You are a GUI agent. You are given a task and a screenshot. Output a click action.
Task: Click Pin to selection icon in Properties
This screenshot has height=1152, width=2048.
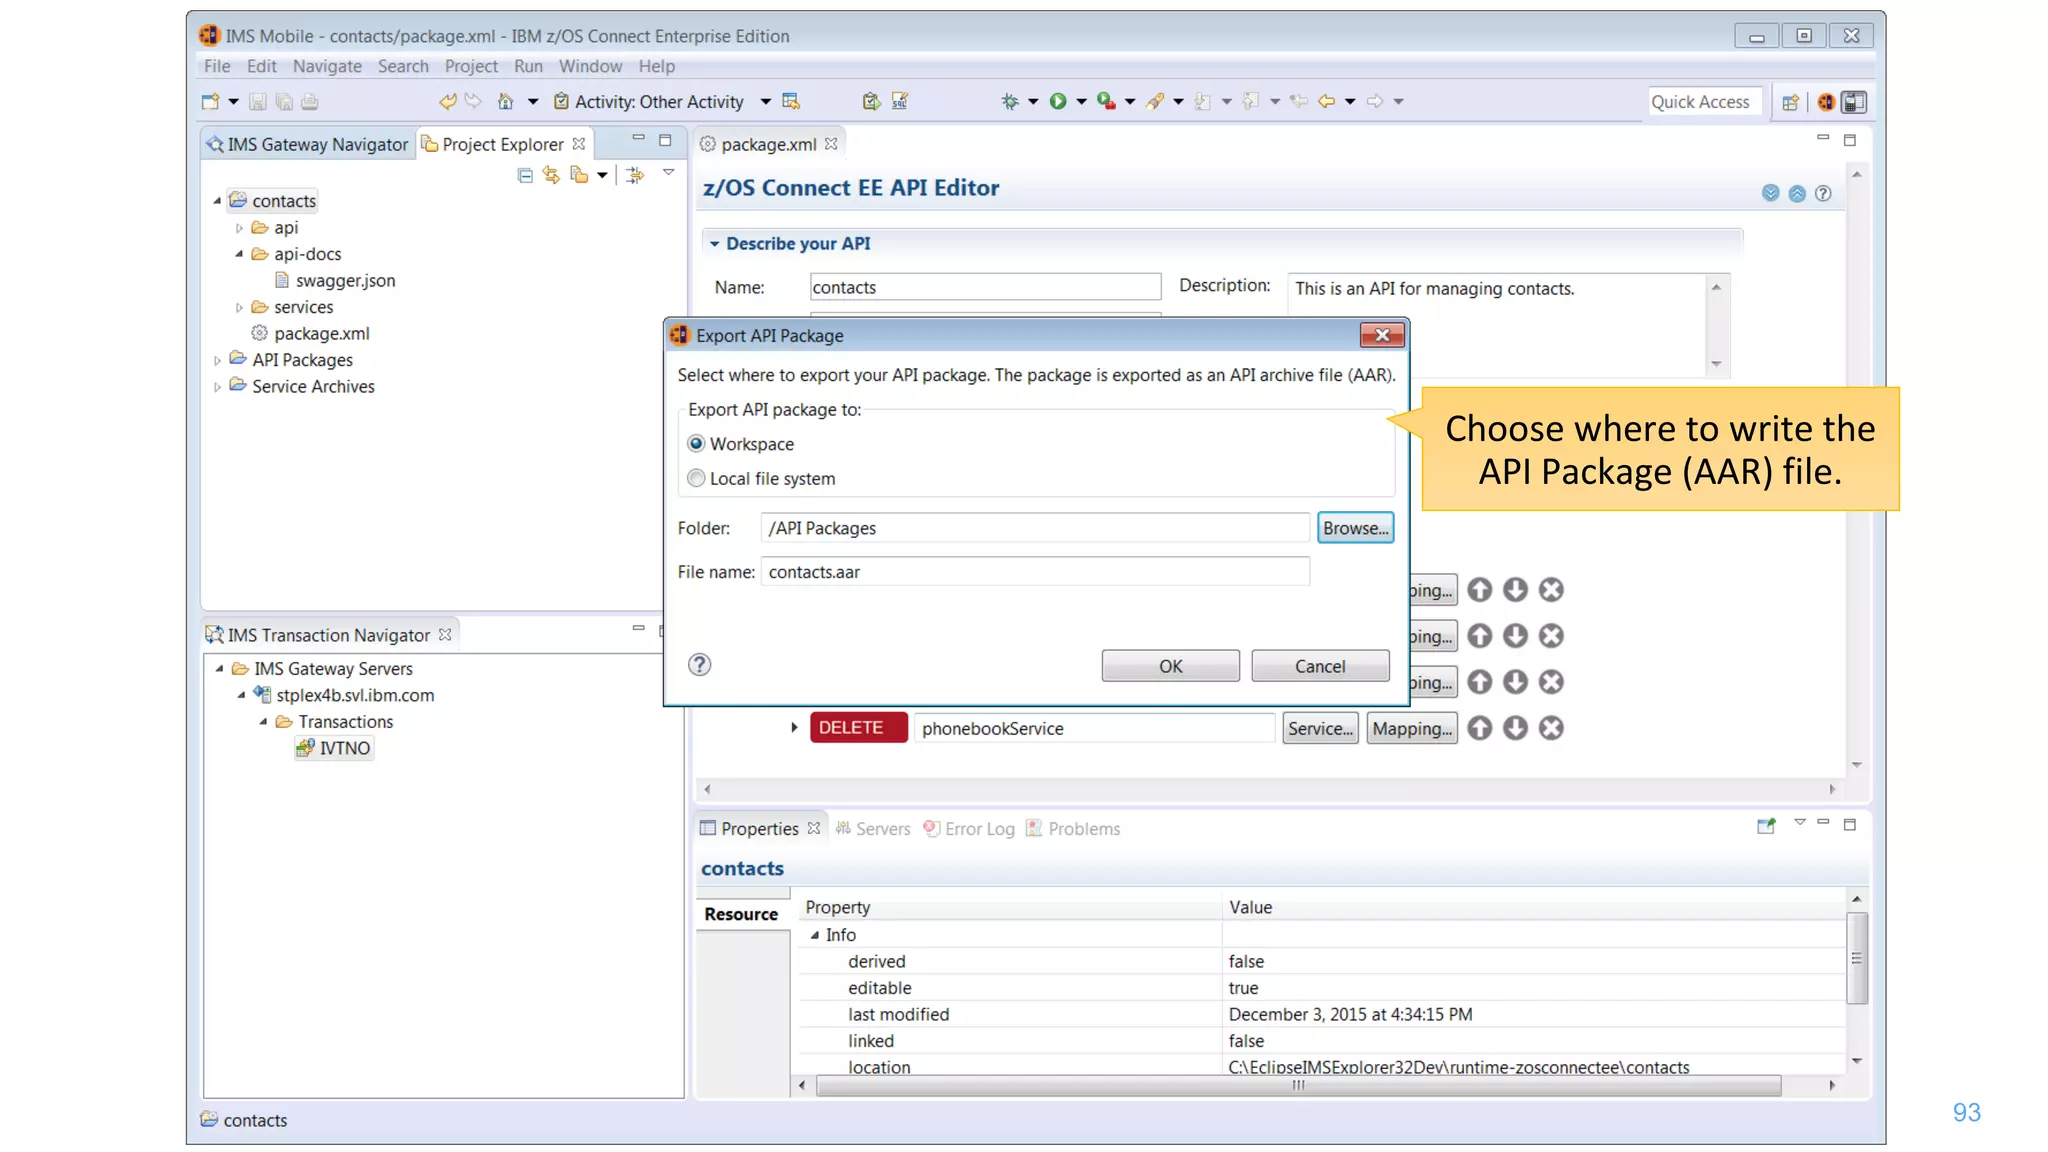tap(1766, 826)
